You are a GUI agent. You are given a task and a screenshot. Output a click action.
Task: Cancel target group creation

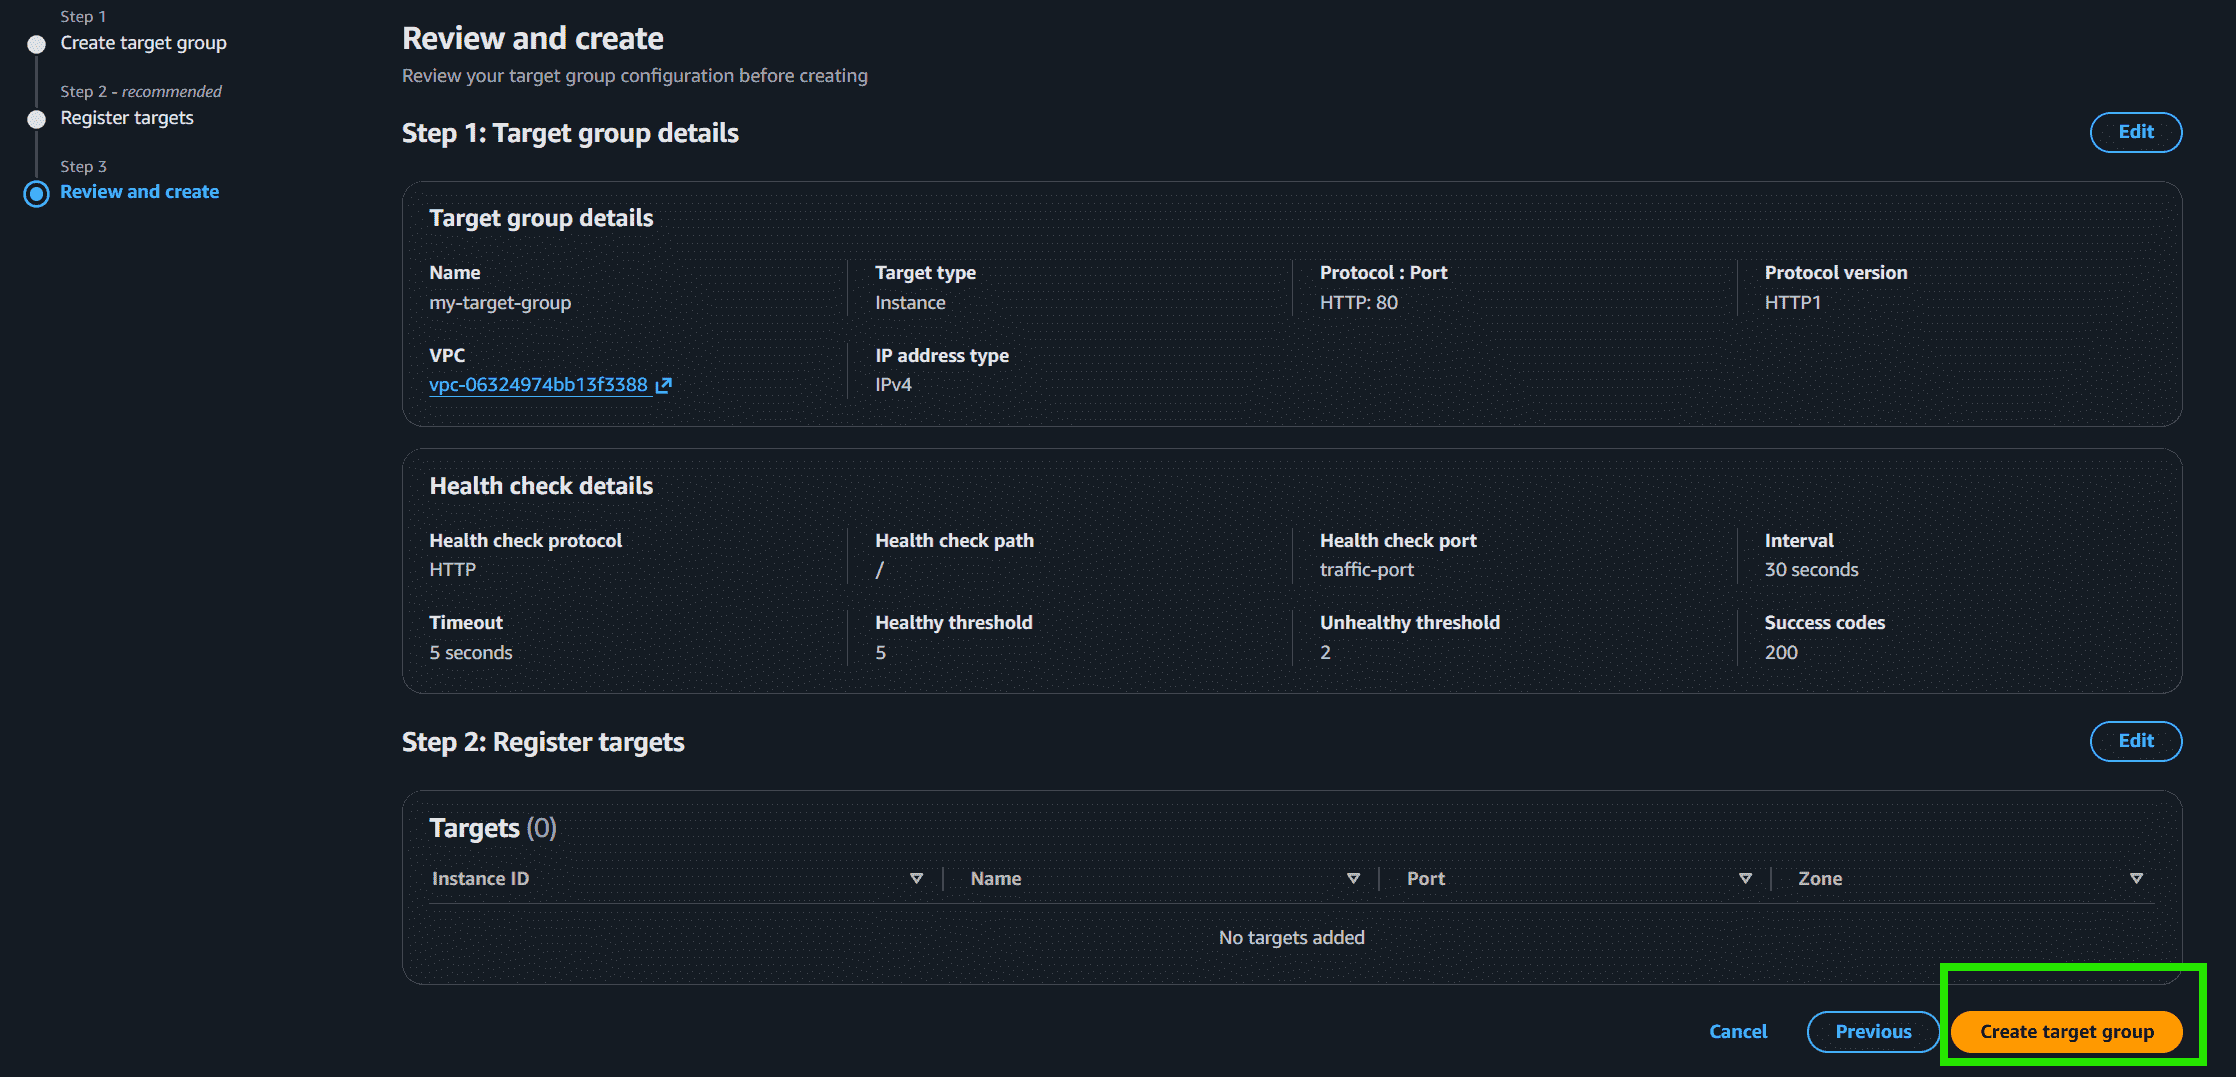1738,1032
